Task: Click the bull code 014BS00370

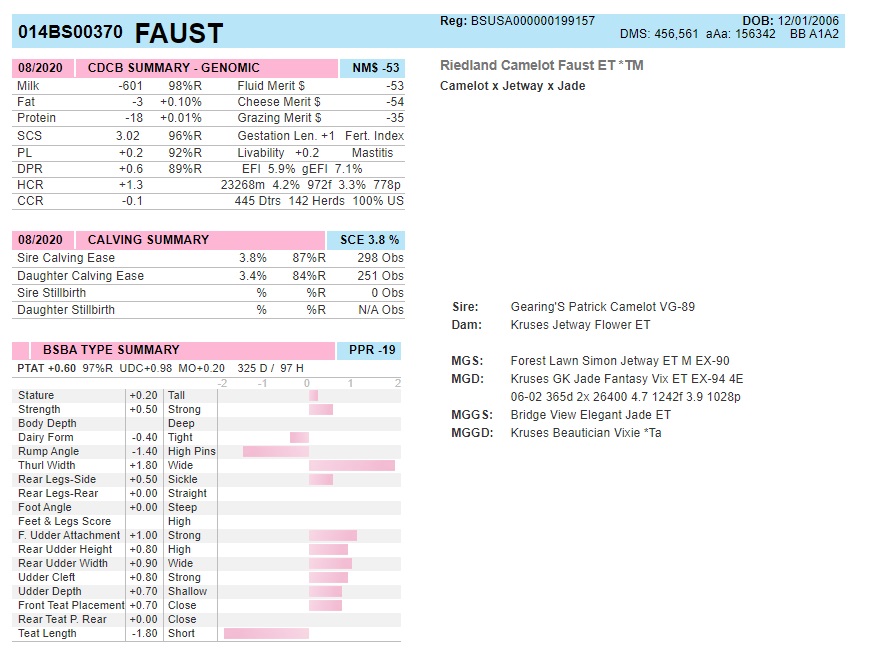Action: (71, 33)
